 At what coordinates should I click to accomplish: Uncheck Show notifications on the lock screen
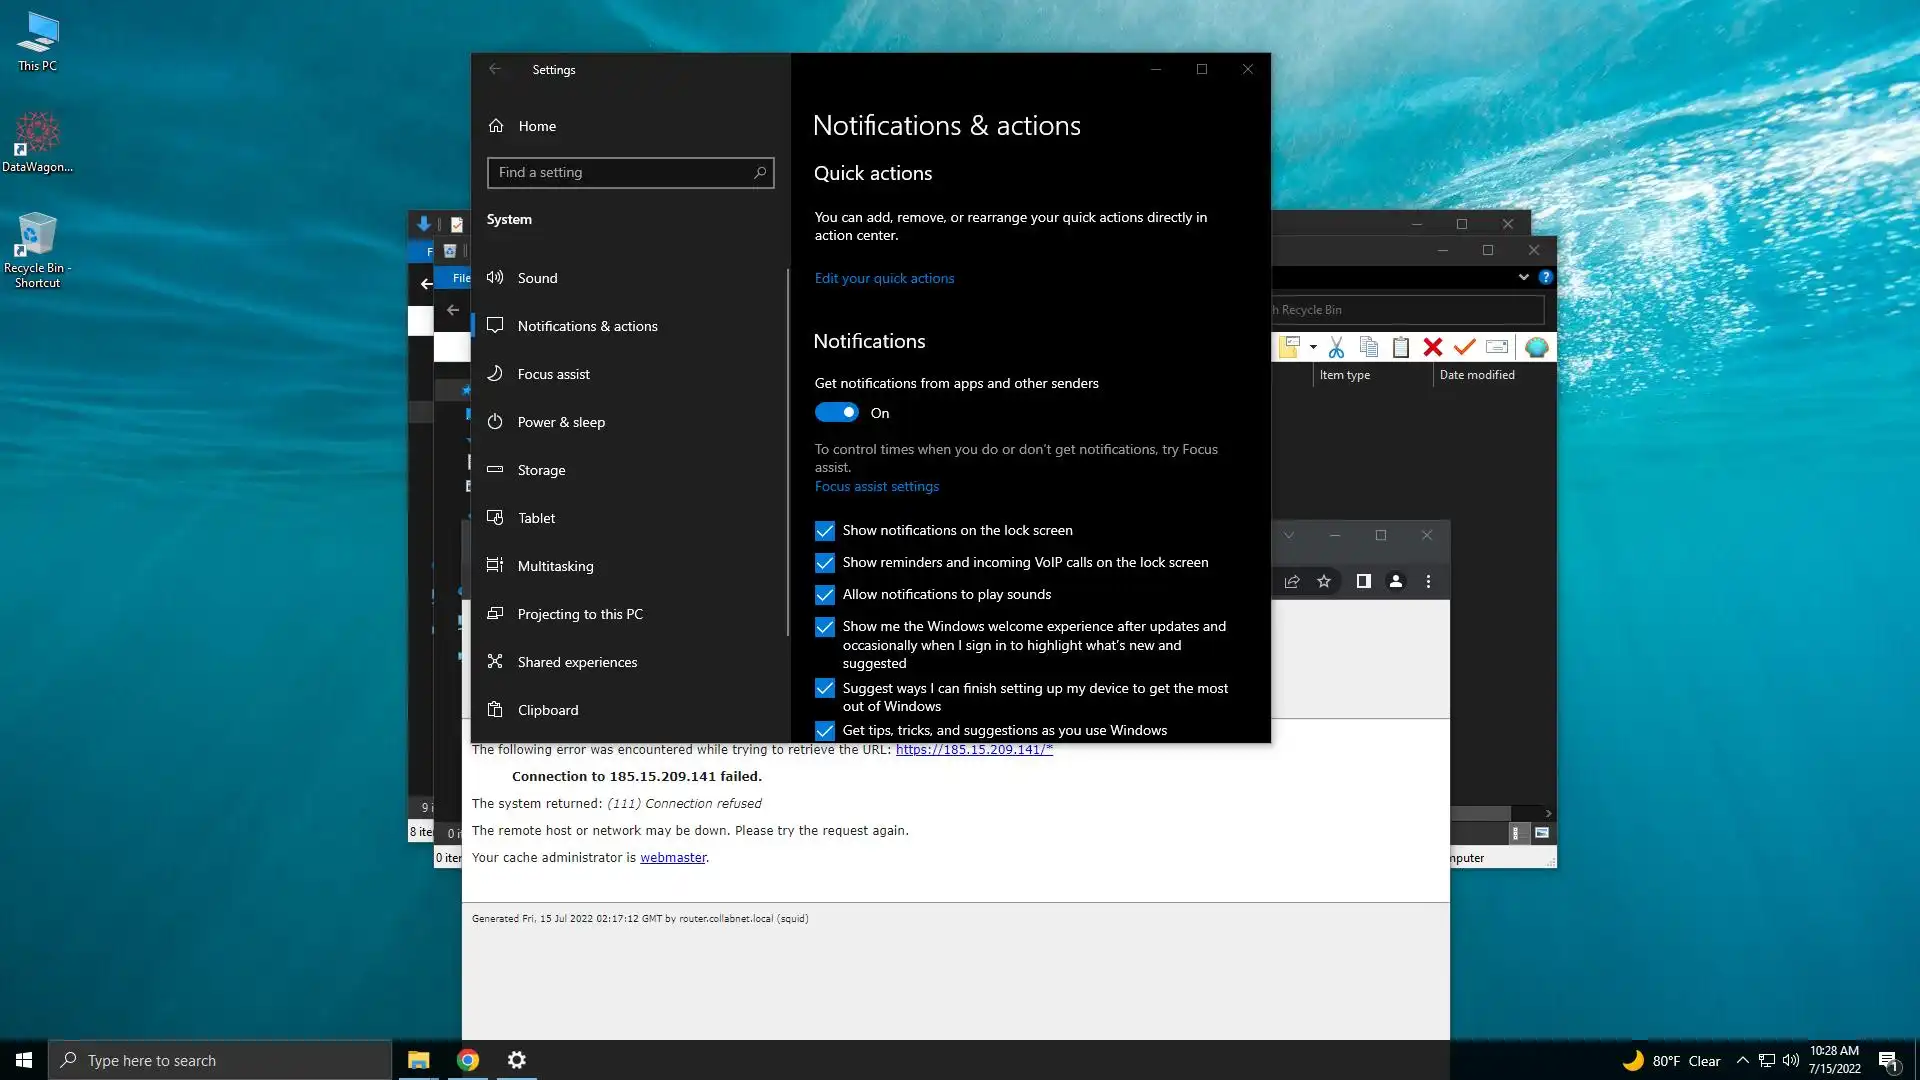tap(825, 531)
